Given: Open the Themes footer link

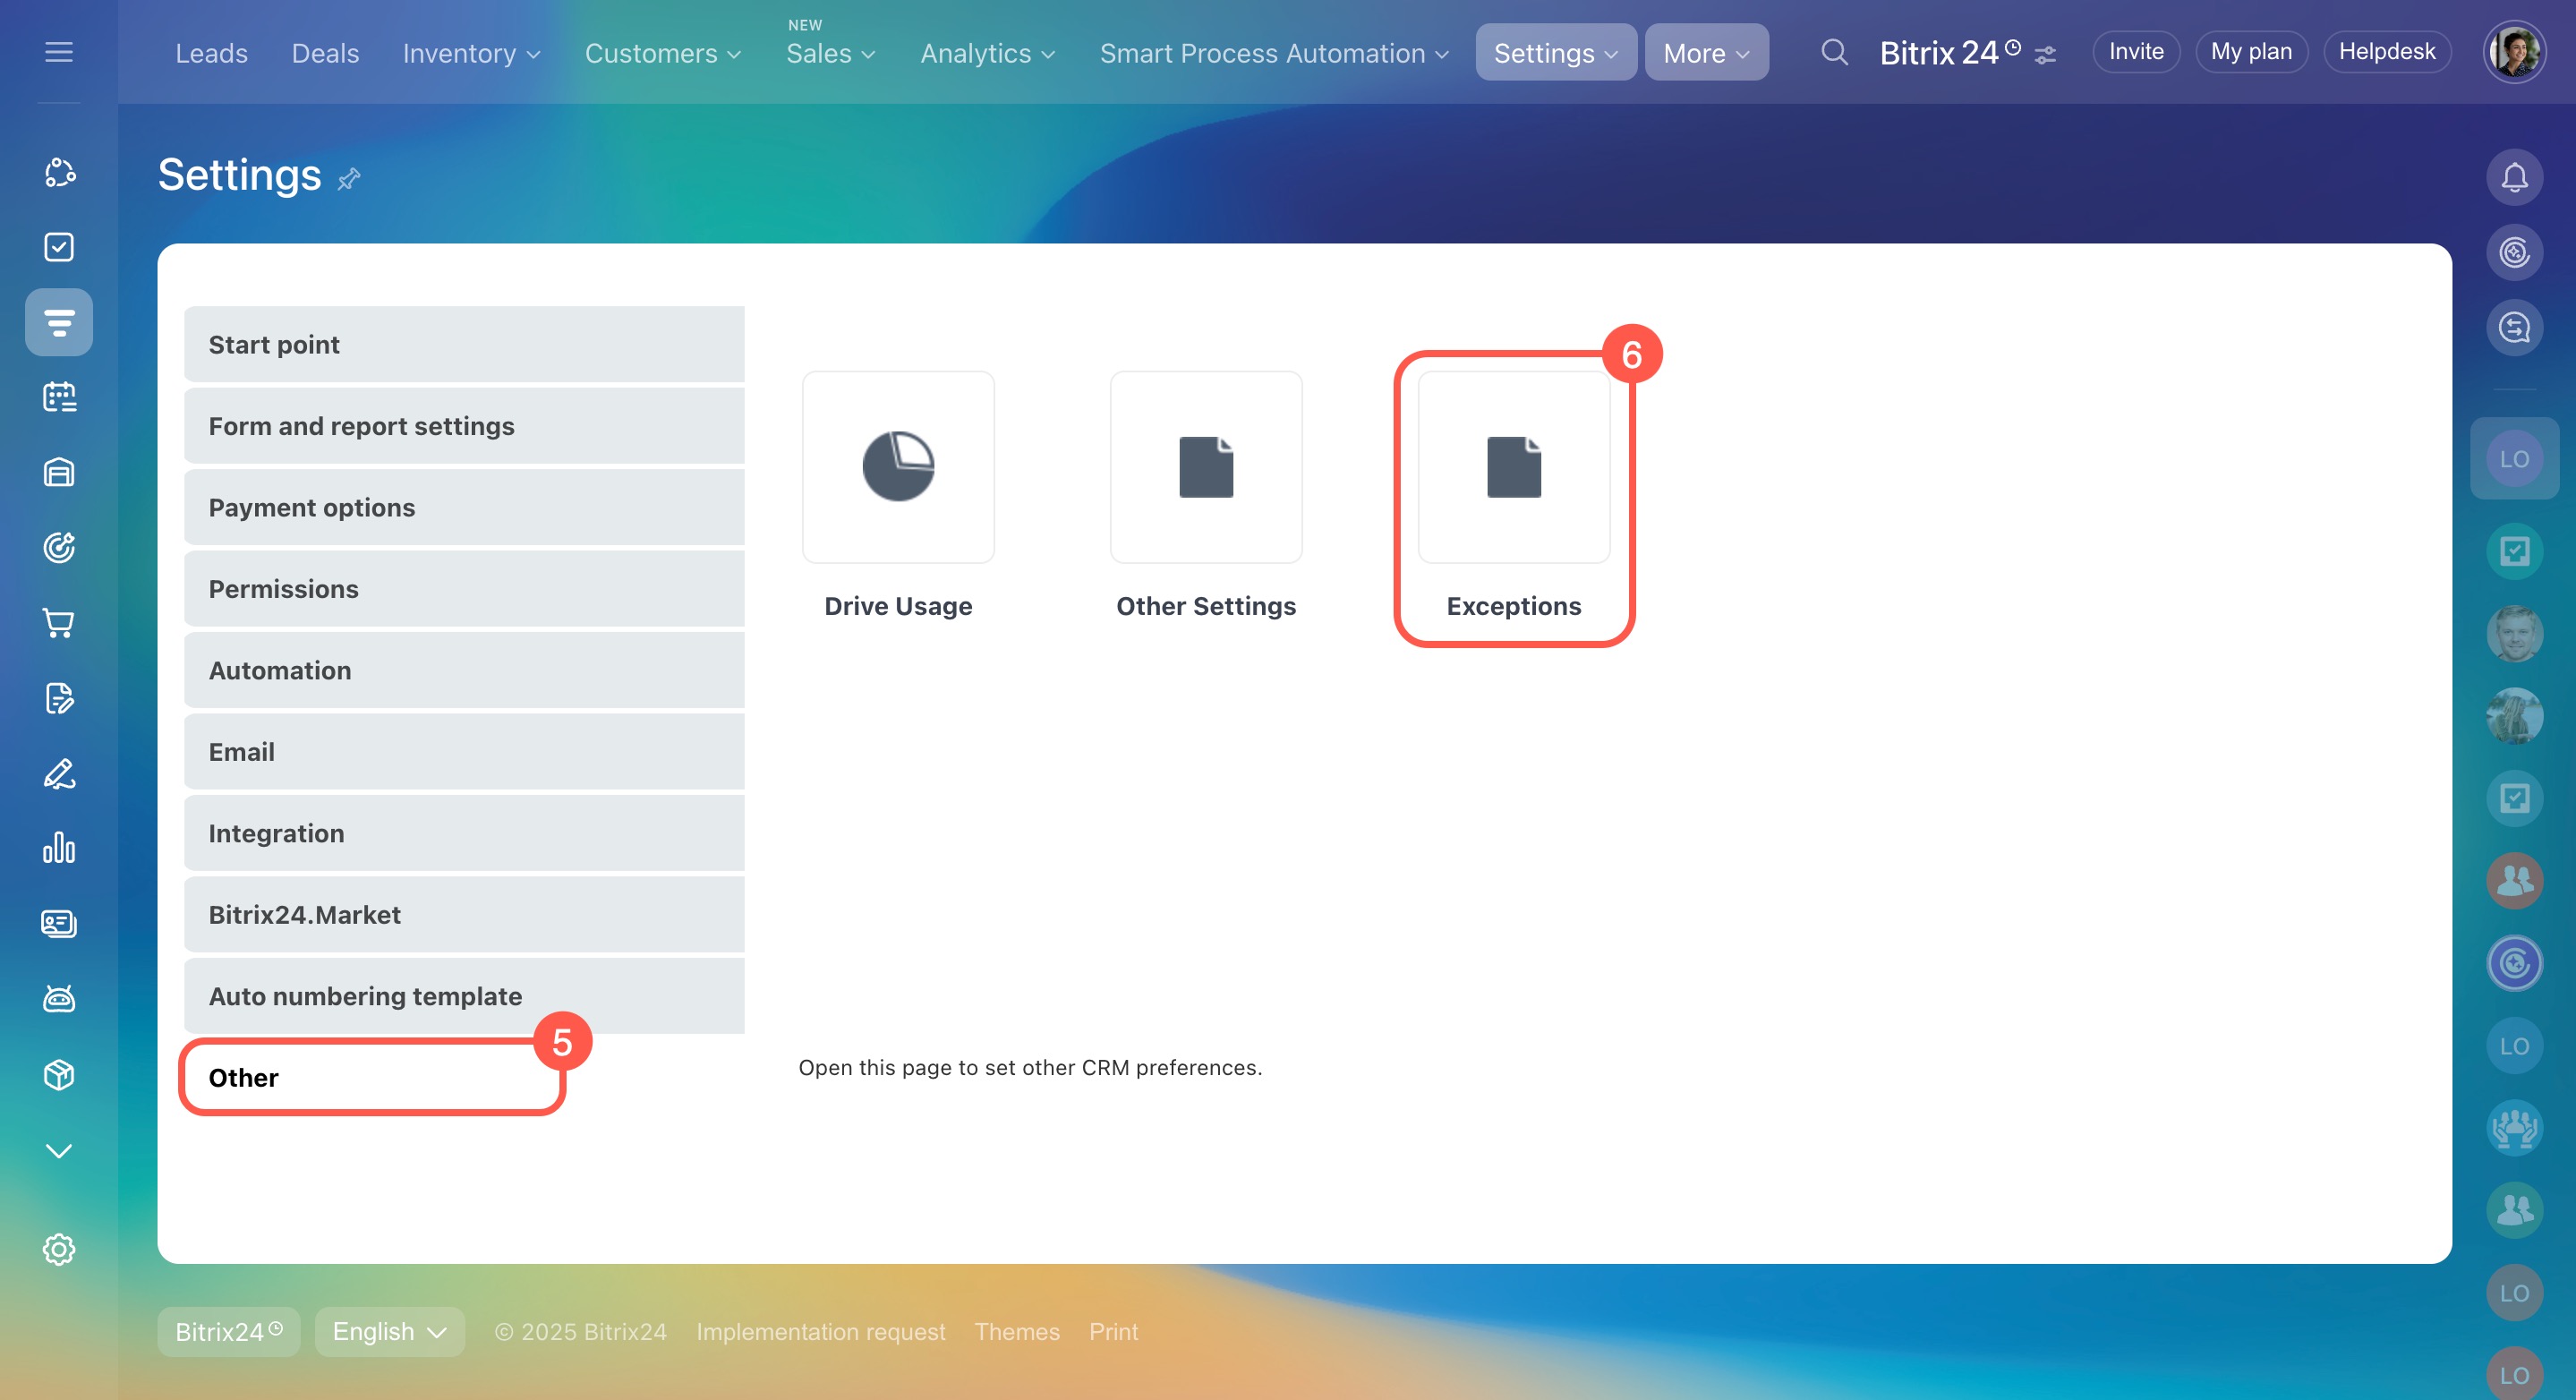Looking at the screenshot, I should click(x=1016, y=1332).
